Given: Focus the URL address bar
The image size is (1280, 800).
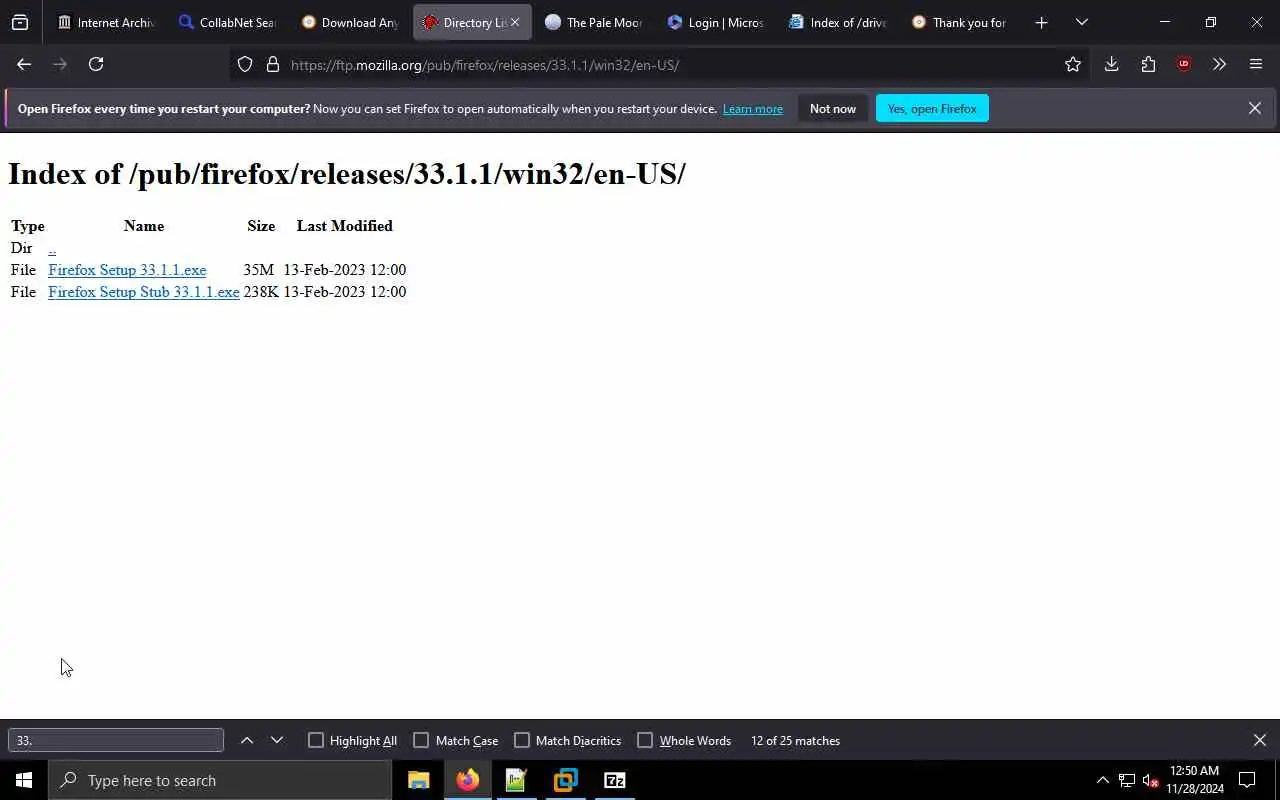Looking at the screenshot, I should [x=660, y=65].
